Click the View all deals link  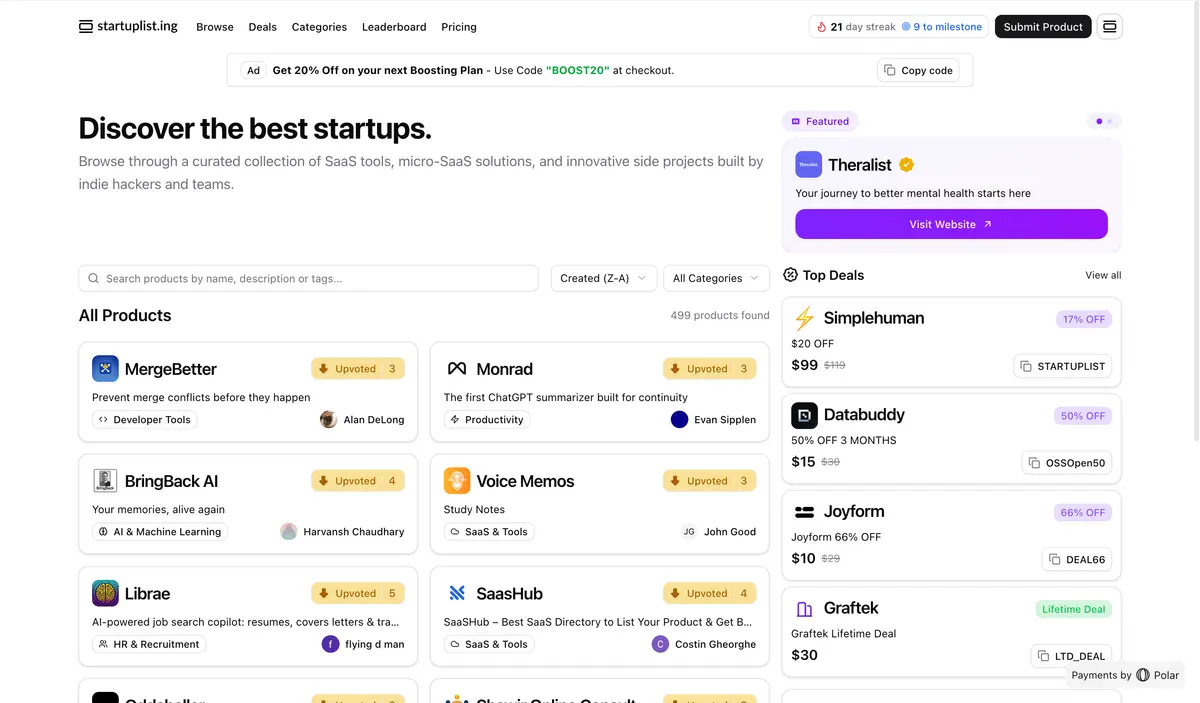click(1102, 275)
